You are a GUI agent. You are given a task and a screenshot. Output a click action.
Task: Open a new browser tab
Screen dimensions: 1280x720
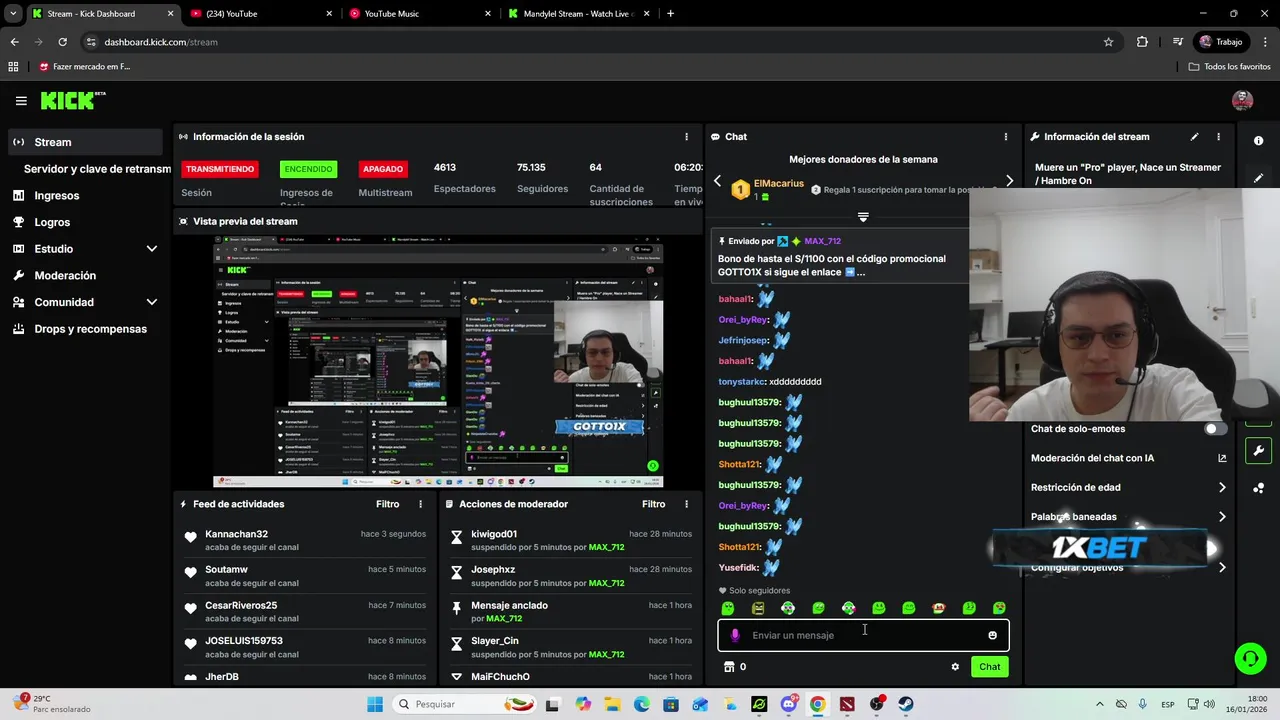pyautogui.click(x=670, y=14)
